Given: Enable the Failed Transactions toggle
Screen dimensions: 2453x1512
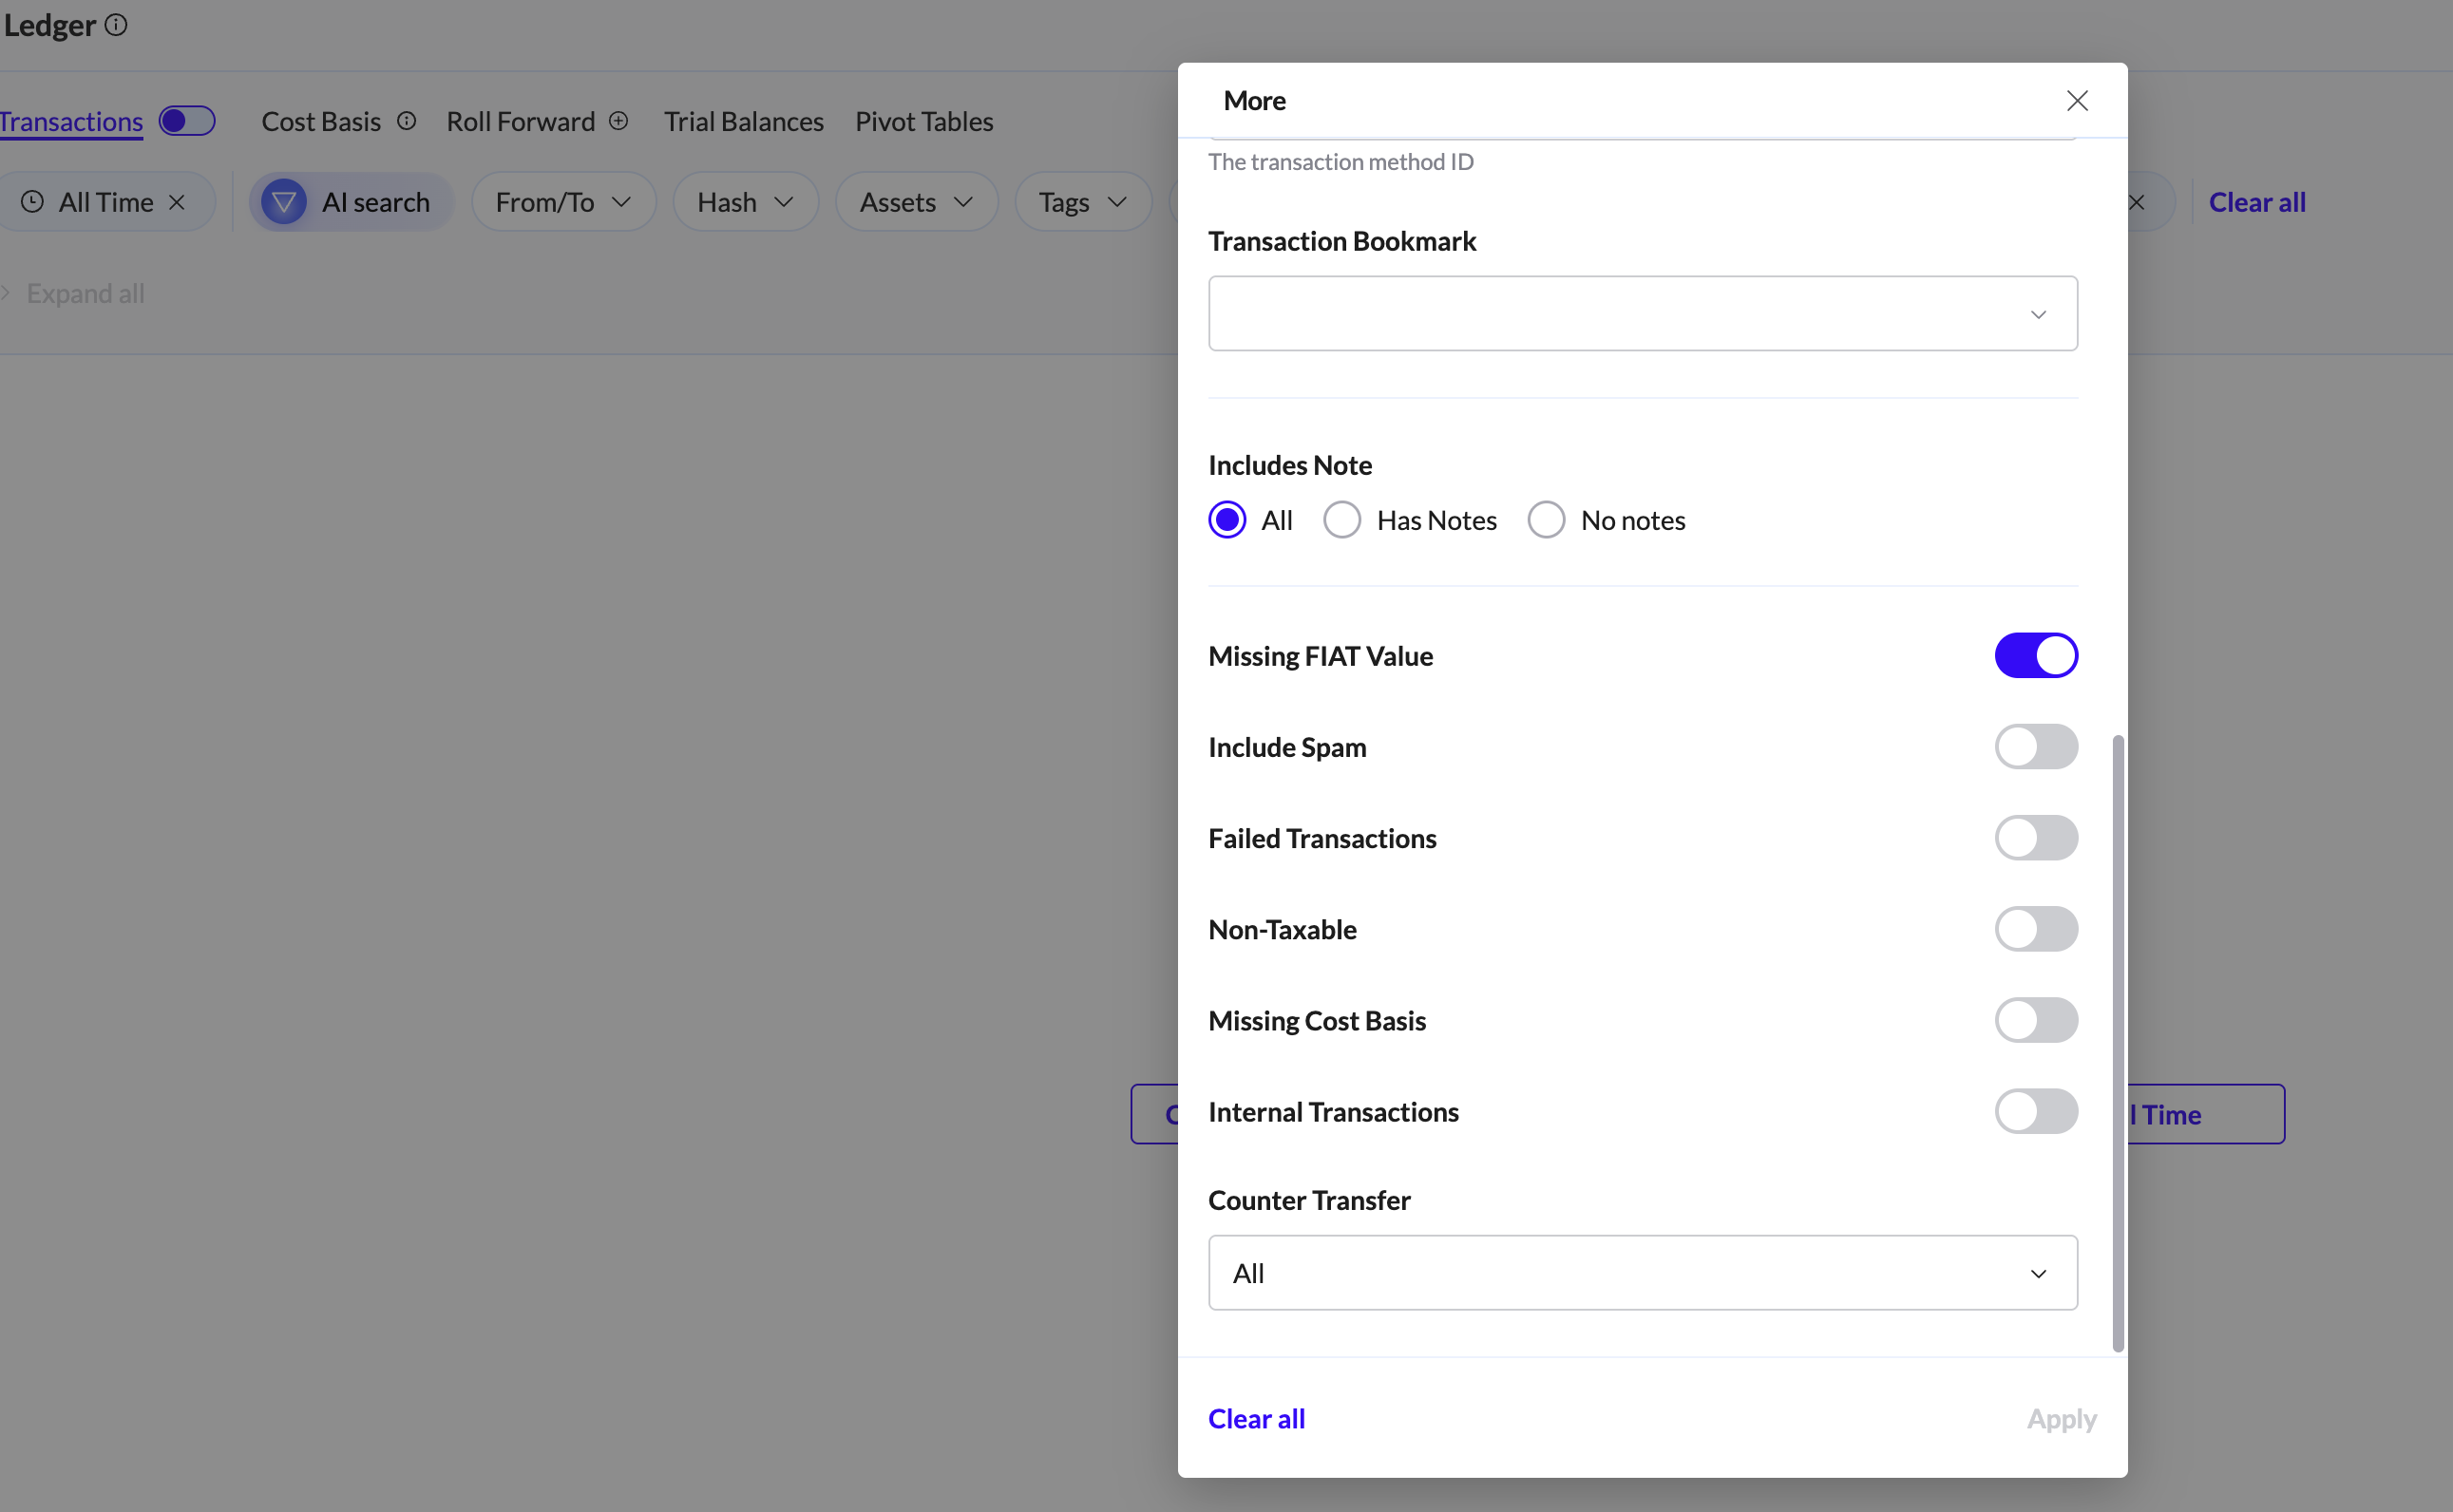Looking at the screenshot, I should click(2036, 838).
